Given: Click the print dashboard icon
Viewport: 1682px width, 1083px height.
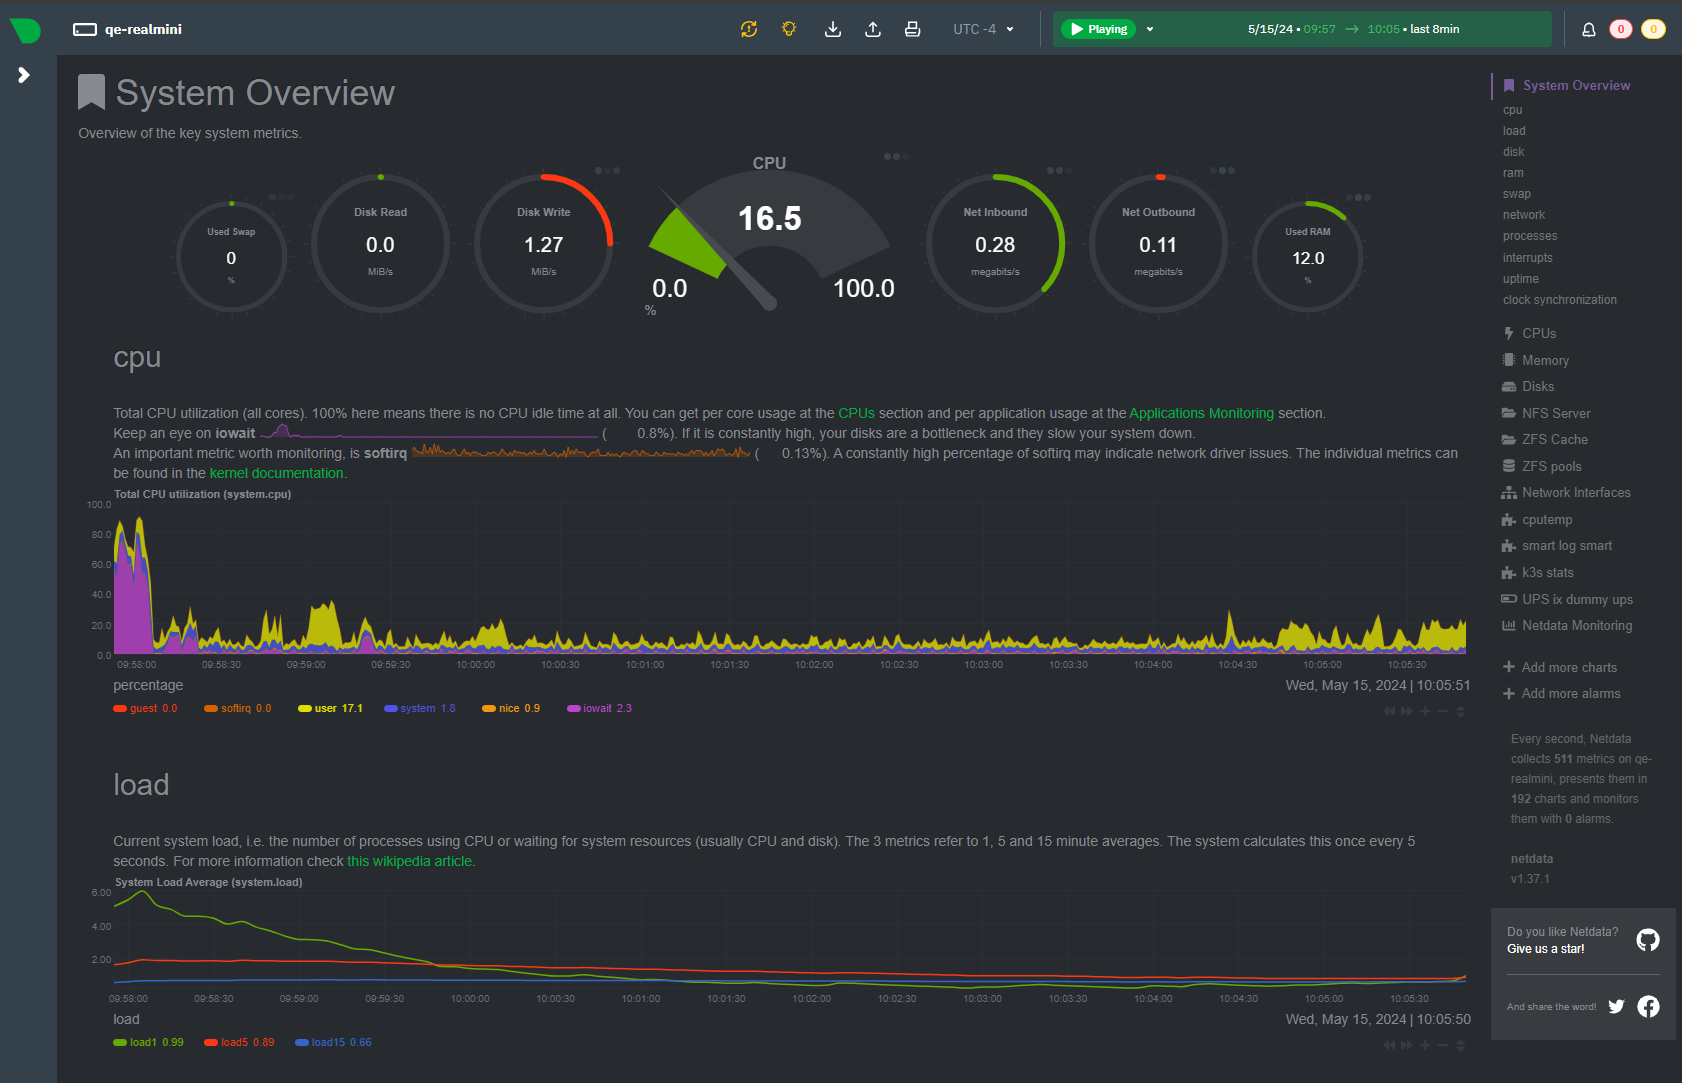Looking at the screenshot, I should coord(912,29).
